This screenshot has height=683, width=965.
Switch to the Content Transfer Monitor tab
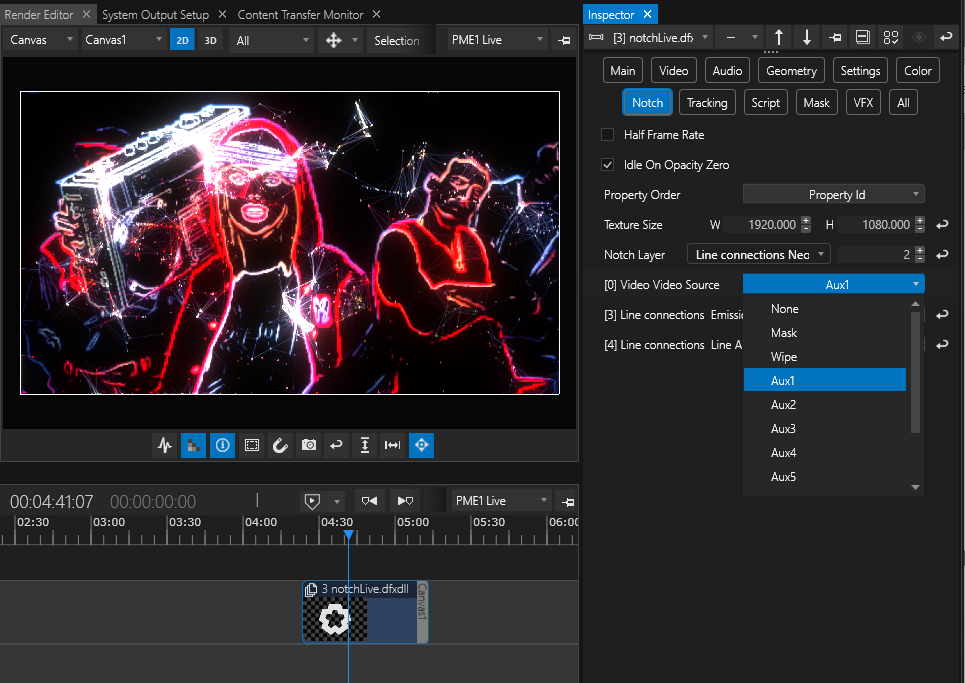click(300, 15)
